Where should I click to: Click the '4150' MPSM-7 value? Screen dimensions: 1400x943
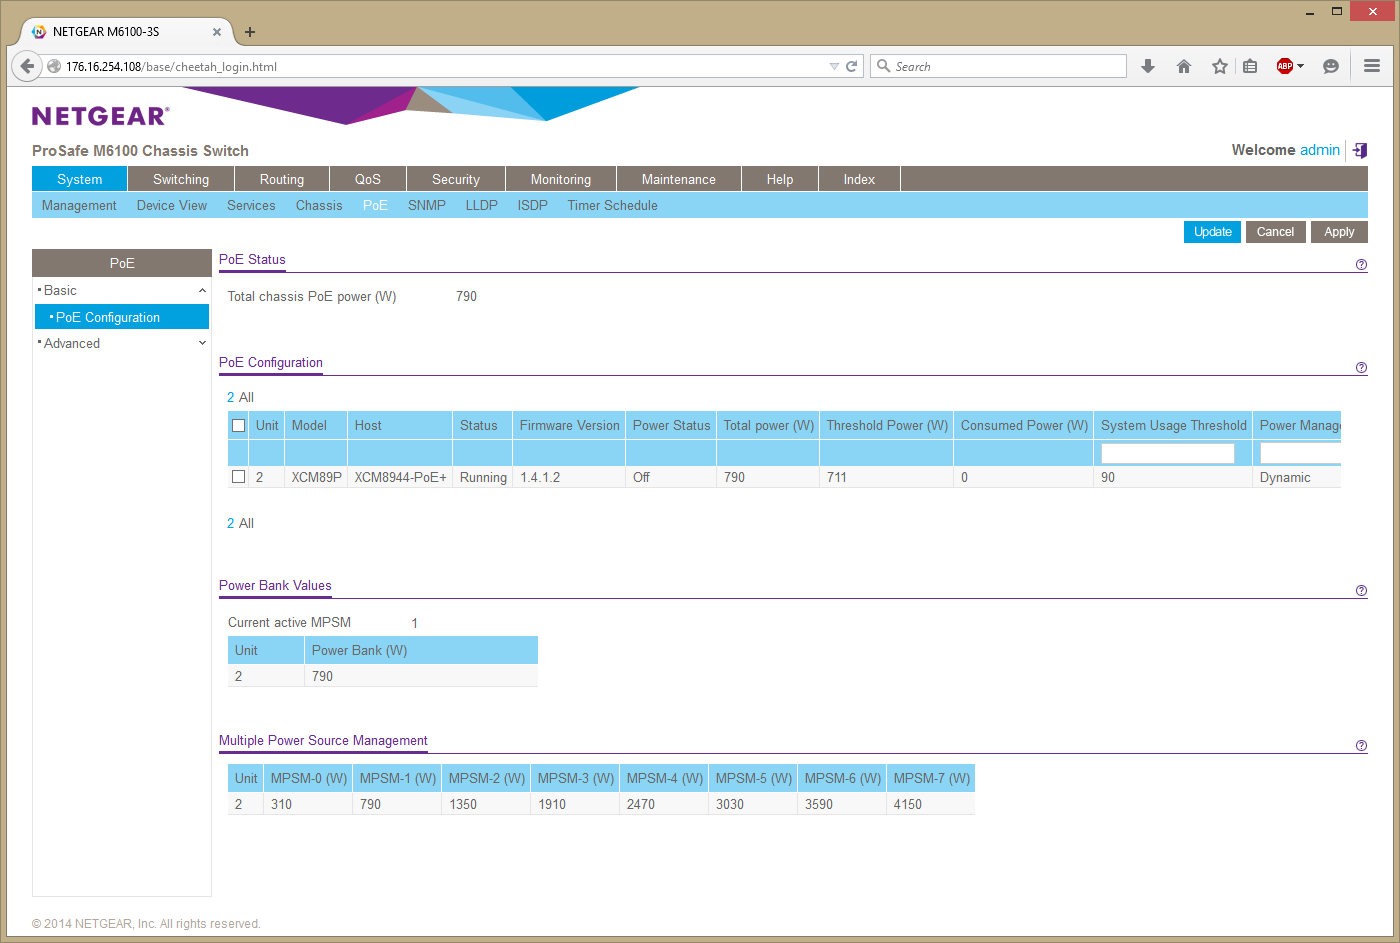[x=908, y=804]
